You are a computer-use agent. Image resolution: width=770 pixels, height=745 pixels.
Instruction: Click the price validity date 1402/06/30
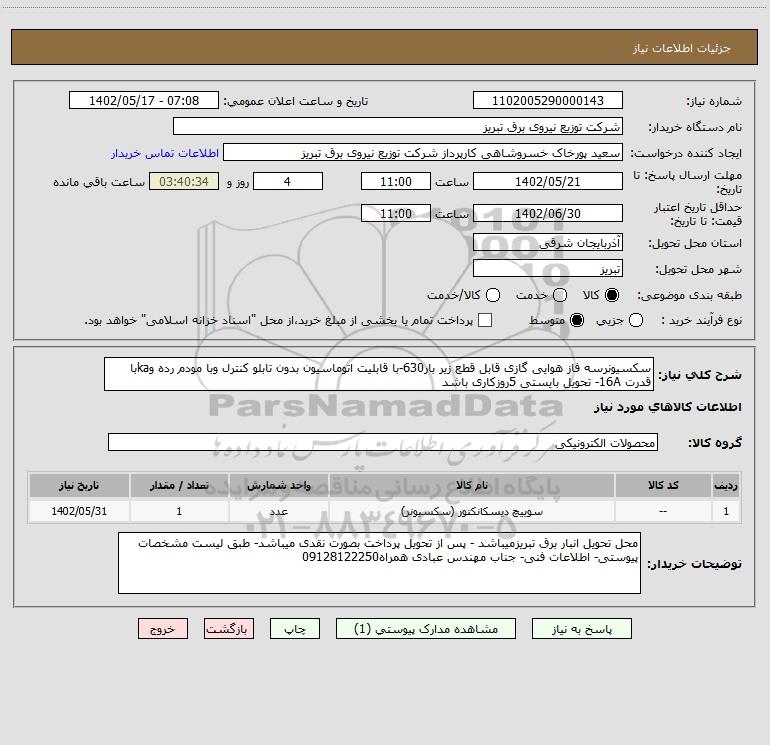click(x=548, y=213)
